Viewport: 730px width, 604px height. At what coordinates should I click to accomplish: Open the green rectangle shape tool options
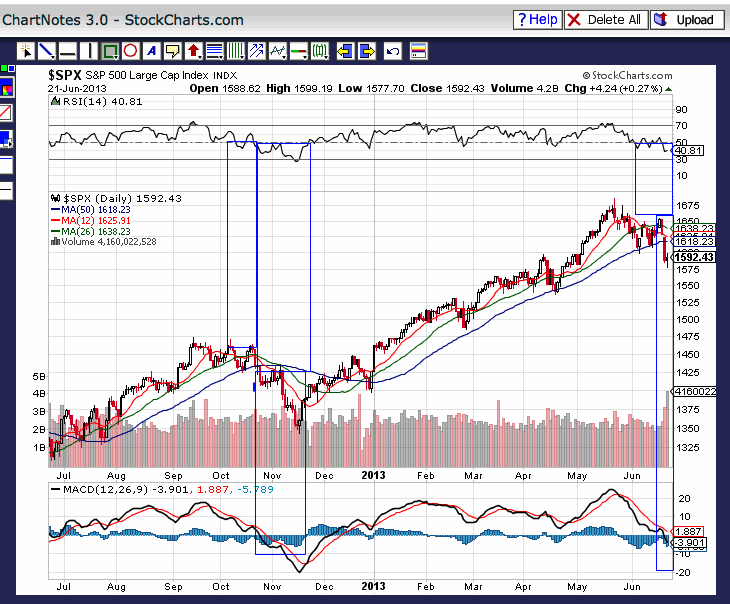110,51
